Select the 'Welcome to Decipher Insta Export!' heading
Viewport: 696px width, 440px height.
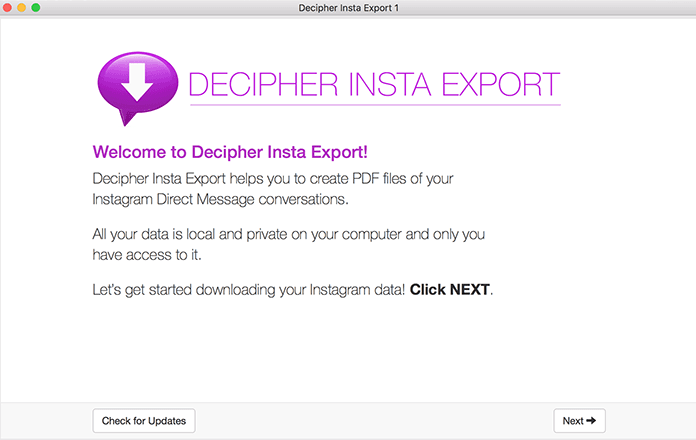pos(230,152)
